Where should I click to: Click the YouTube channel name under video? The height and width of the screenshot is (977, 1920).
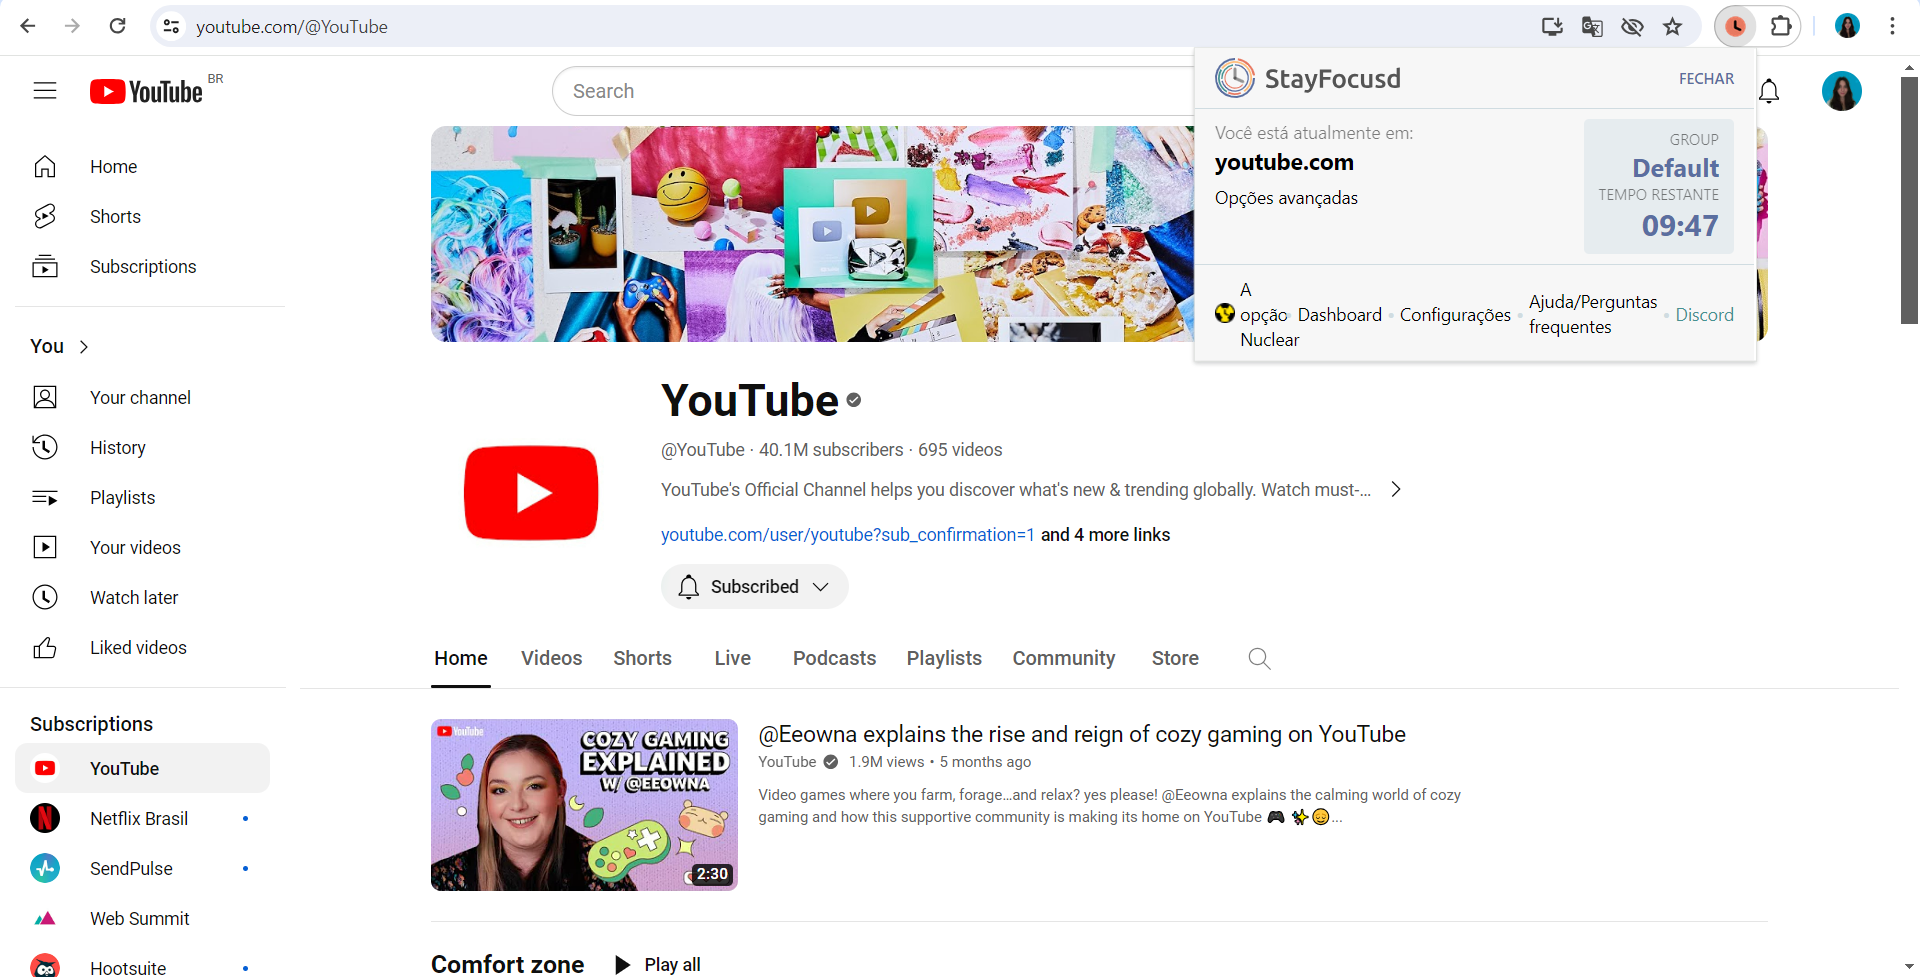tap(787, 762)
